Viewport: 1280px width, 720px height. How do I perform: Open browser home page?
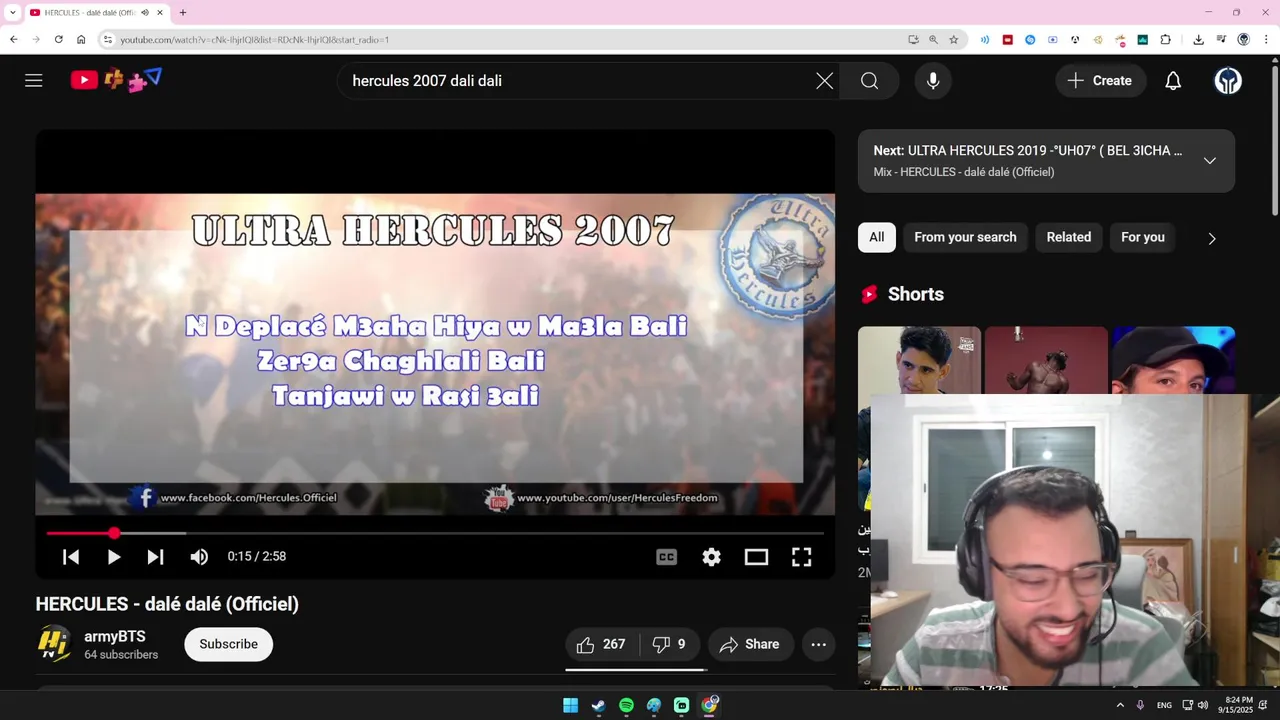(81, 40)
